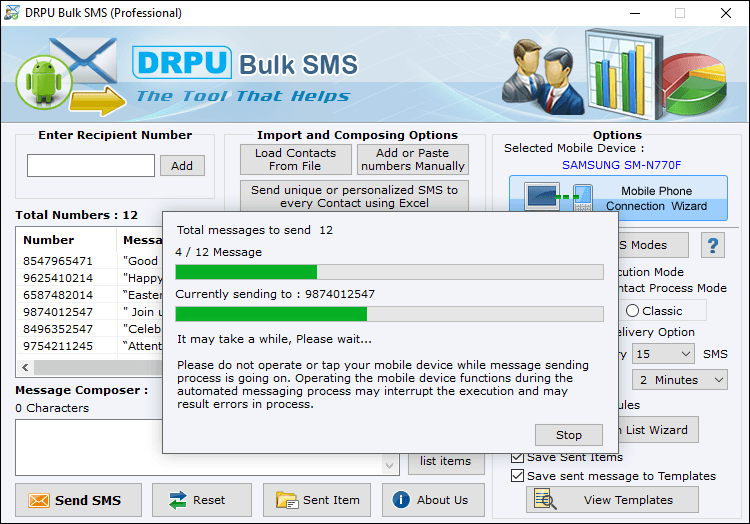Click the Add button for recipient number
This screenshot has height=524, width=750.
coord(182,166)
